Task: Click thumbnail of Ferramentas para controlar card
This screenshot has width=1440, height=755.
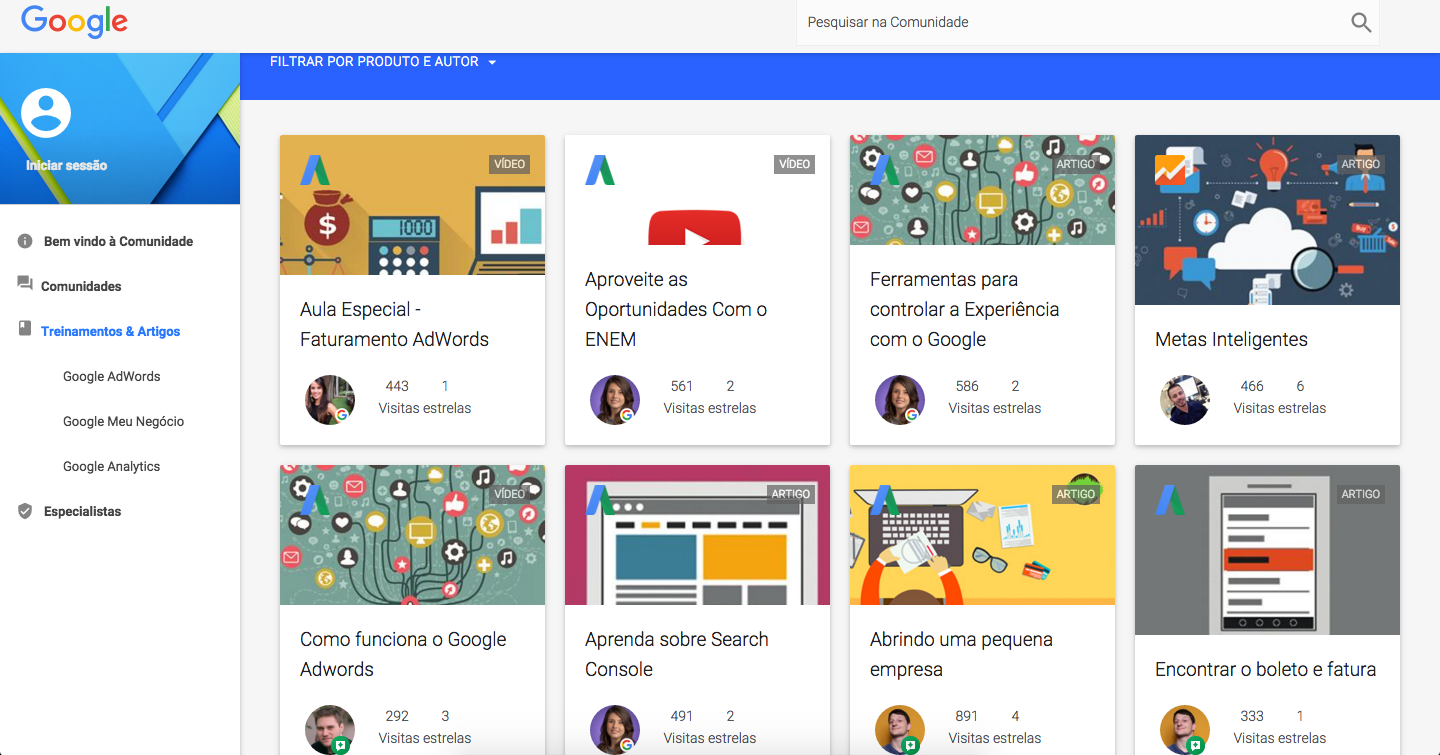Action: click(982, 190)
